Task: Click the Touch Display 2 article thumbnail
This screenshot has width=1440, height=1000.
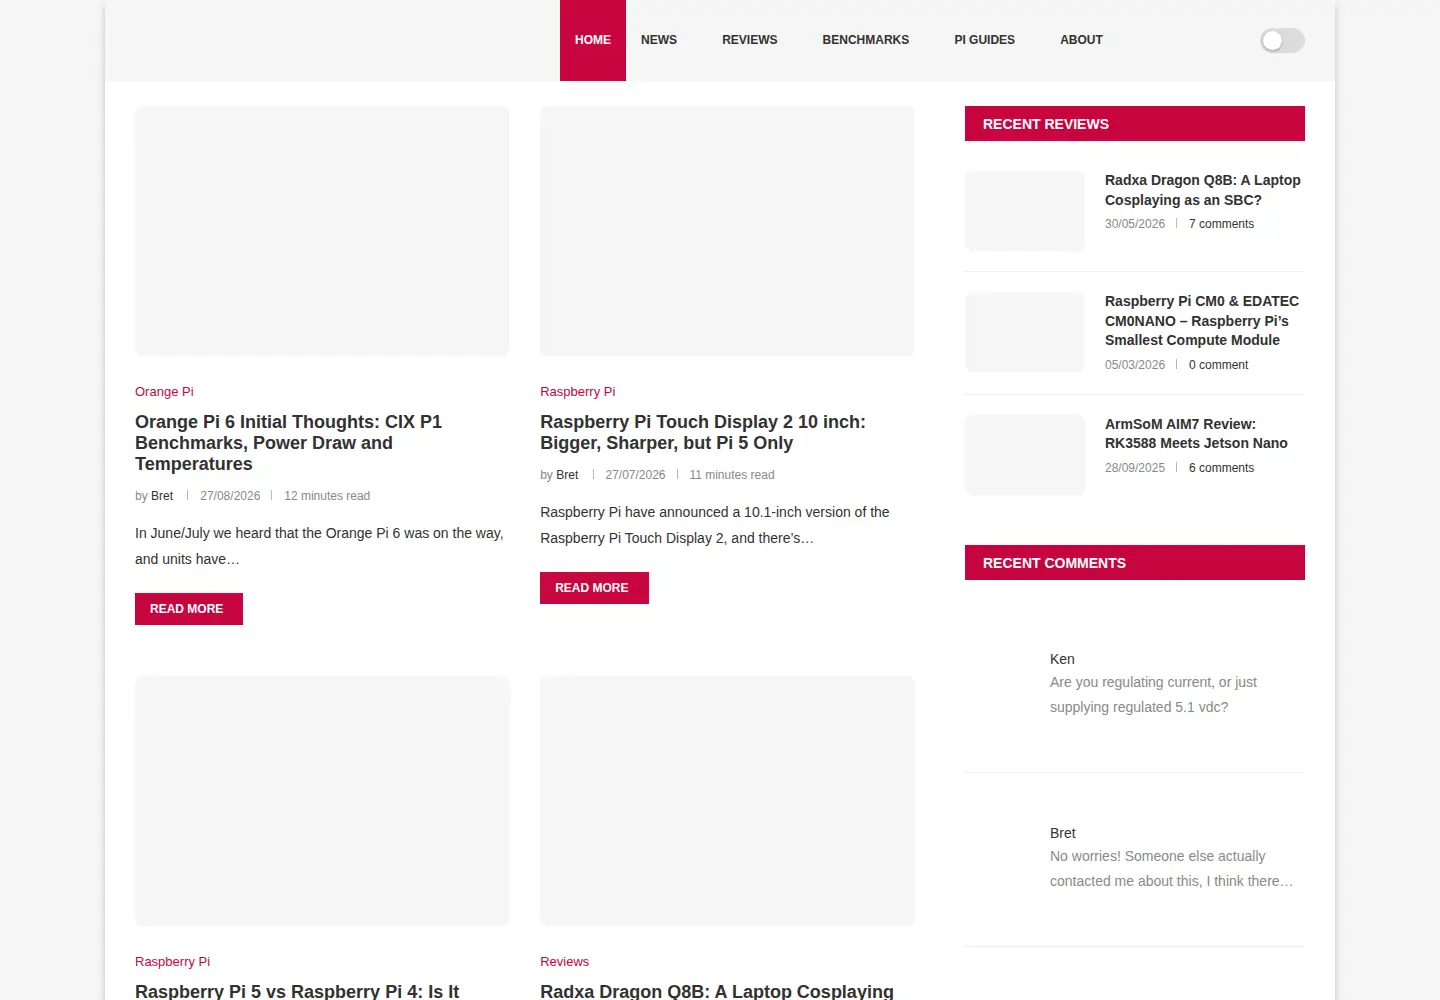Action: tap(727, 231)
